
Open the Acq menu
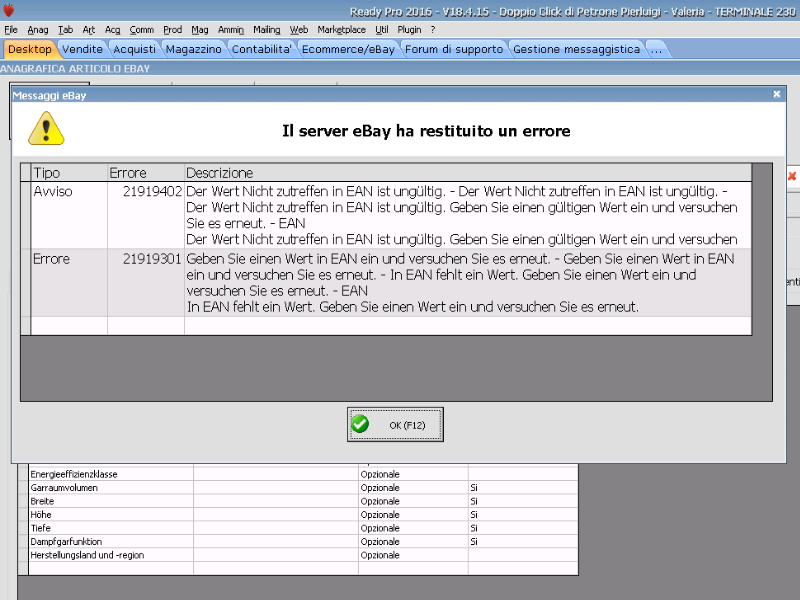coord(112,30)
